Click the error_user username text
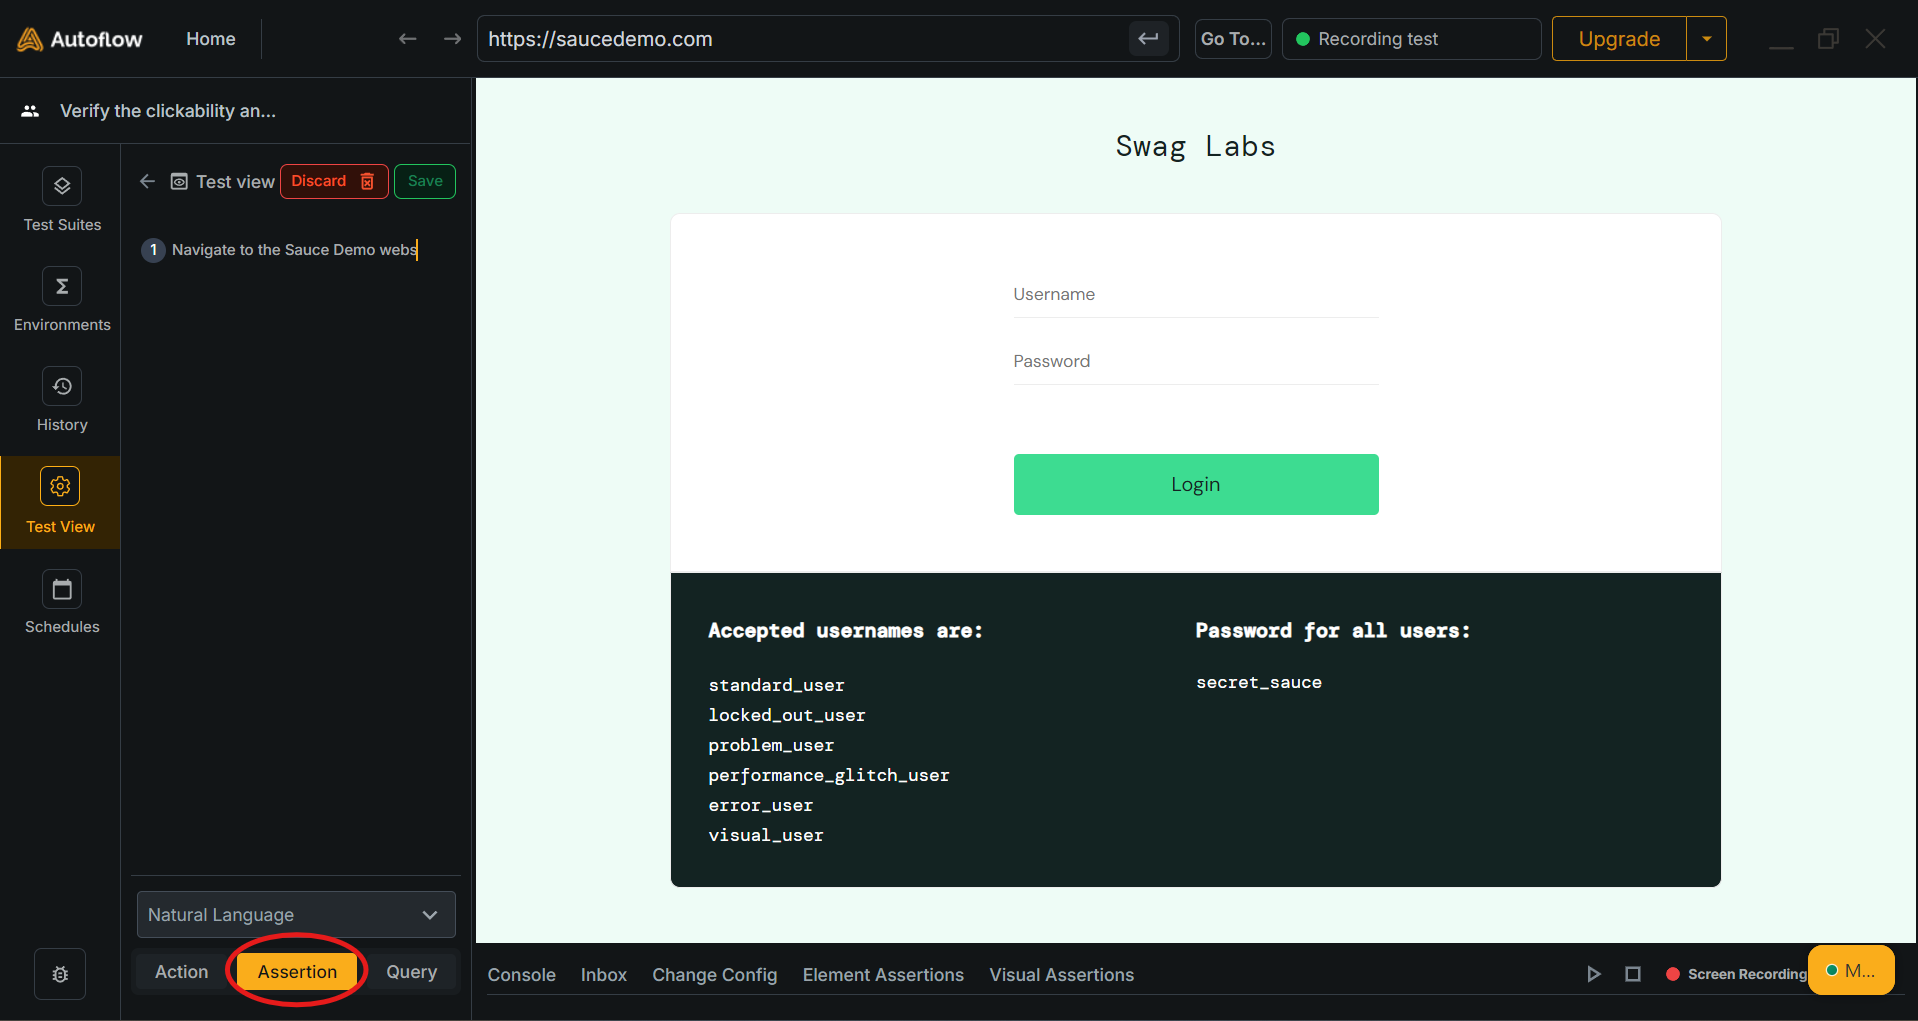 point(761,805)
